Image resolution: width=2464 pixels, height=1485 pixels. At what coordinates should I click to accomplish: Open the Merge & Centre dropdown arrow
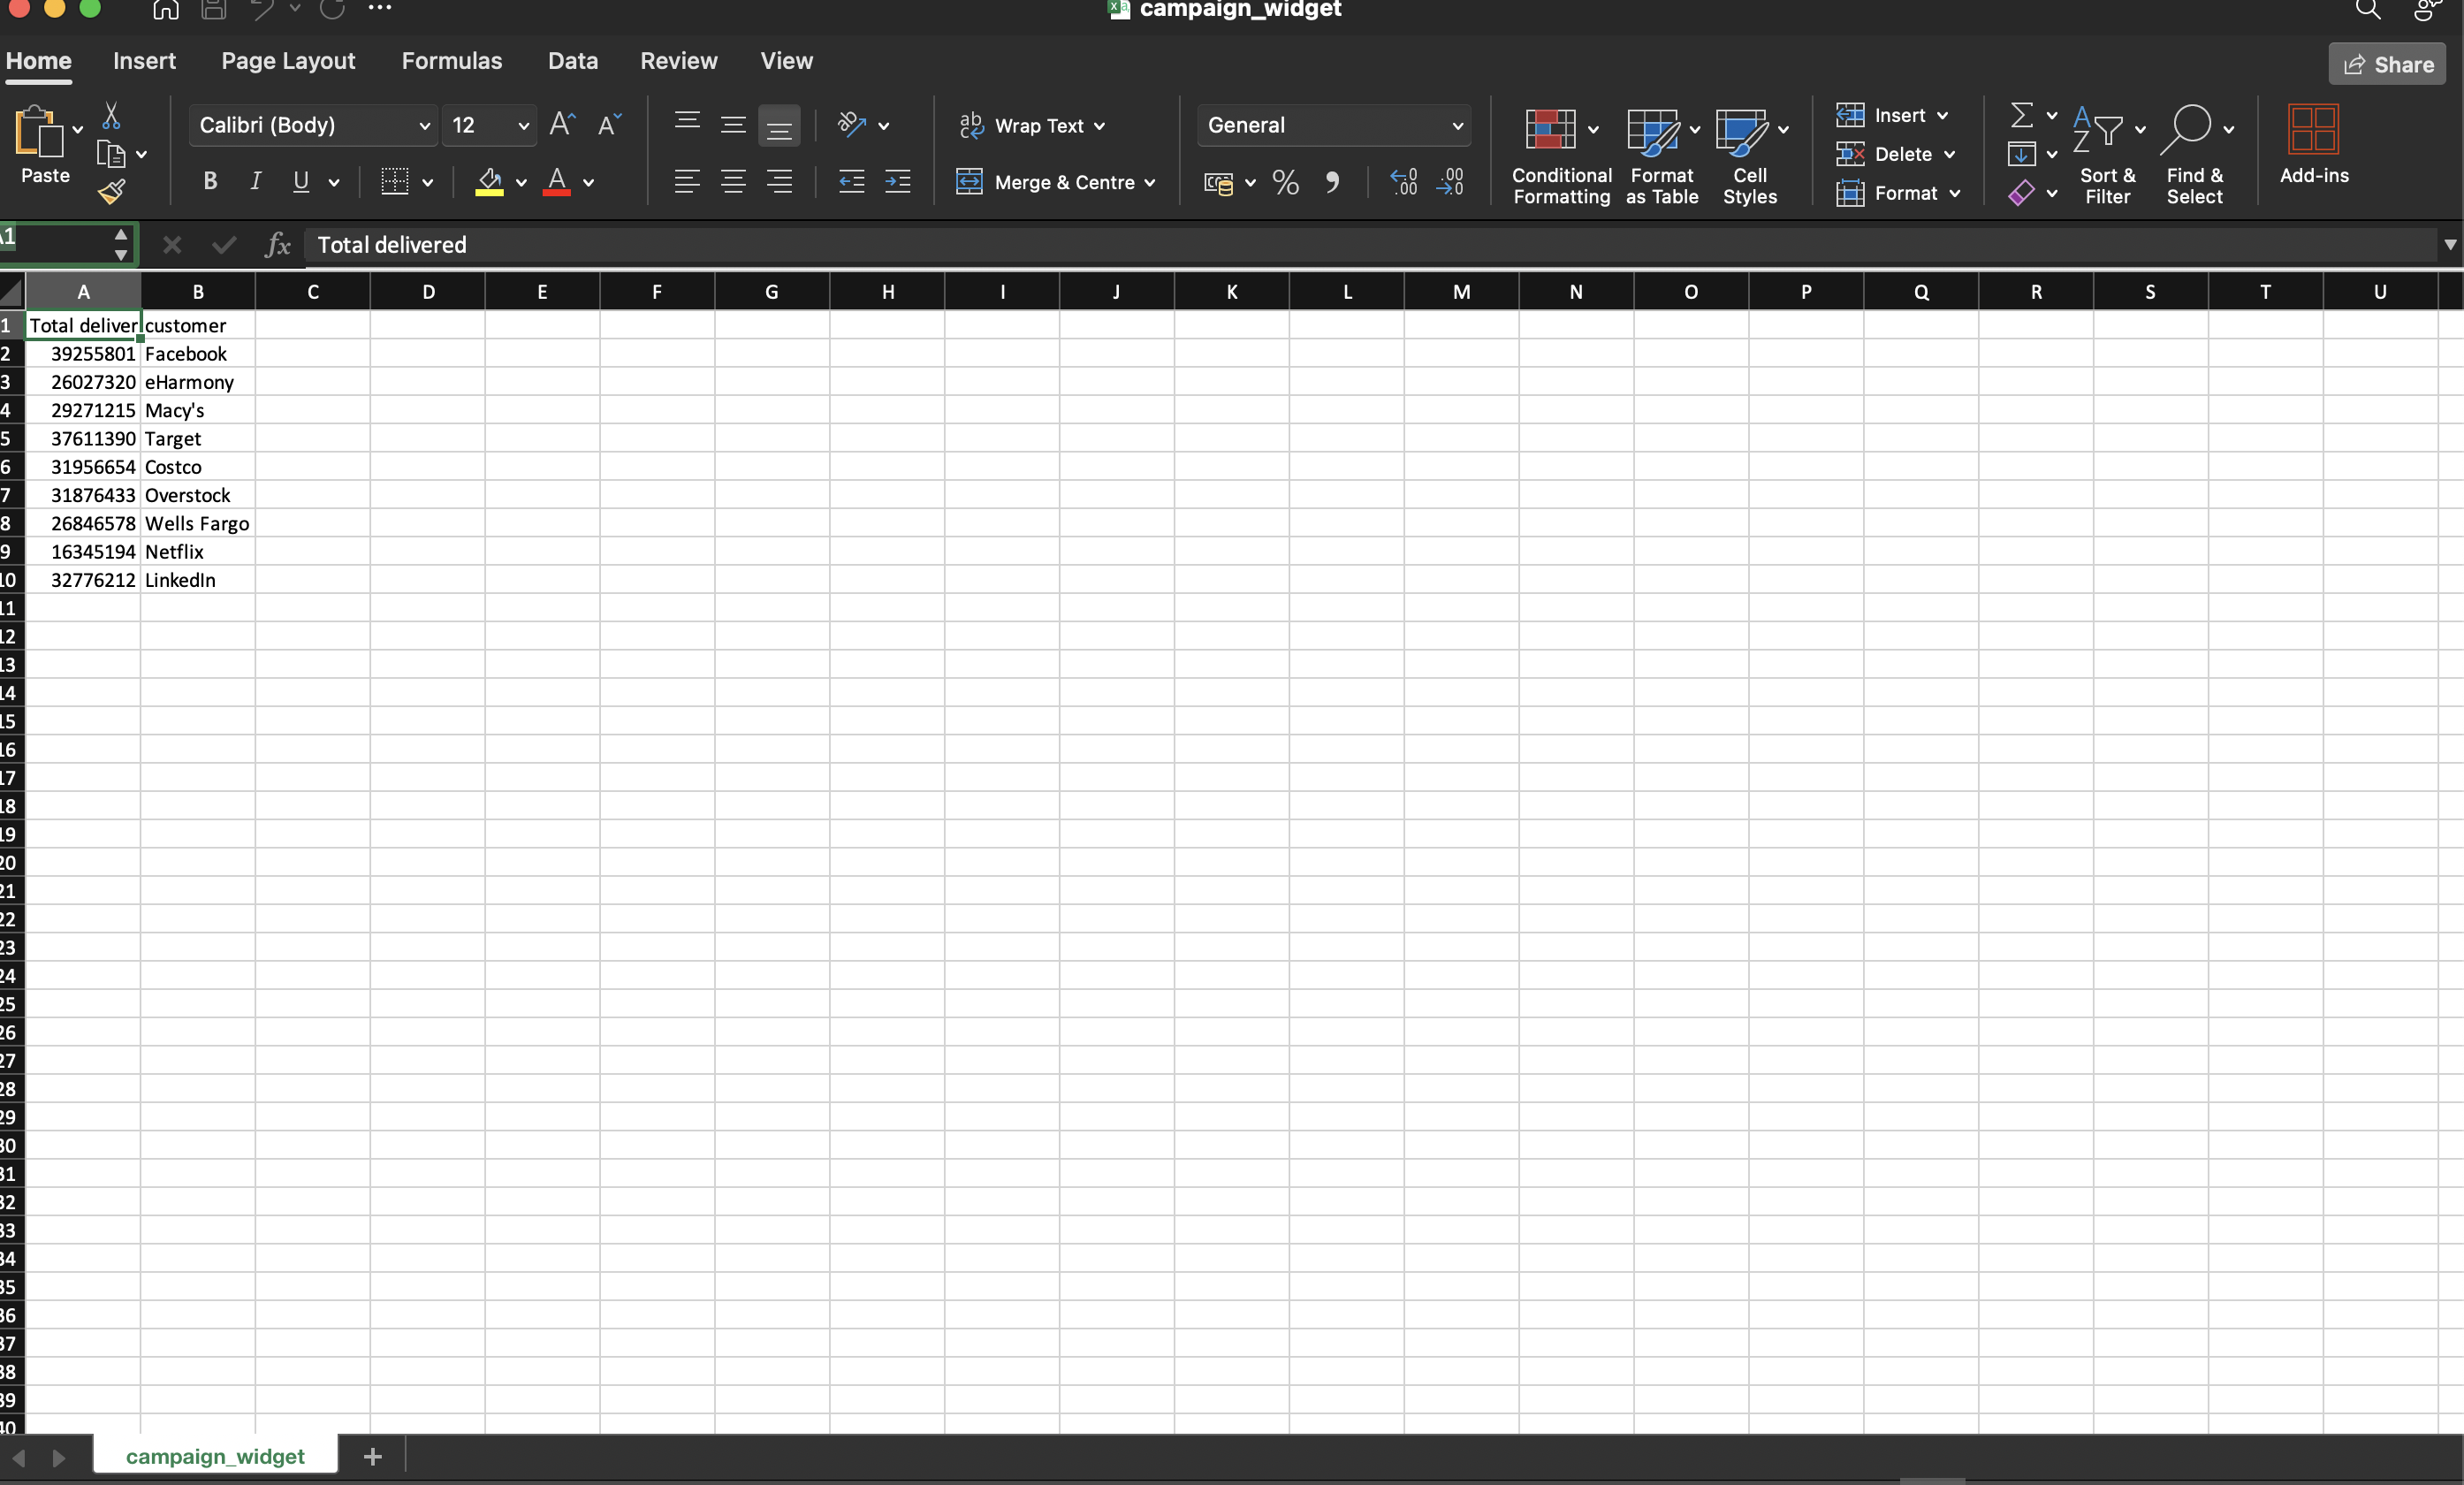pyautogui.click(x=1150, y=183)
